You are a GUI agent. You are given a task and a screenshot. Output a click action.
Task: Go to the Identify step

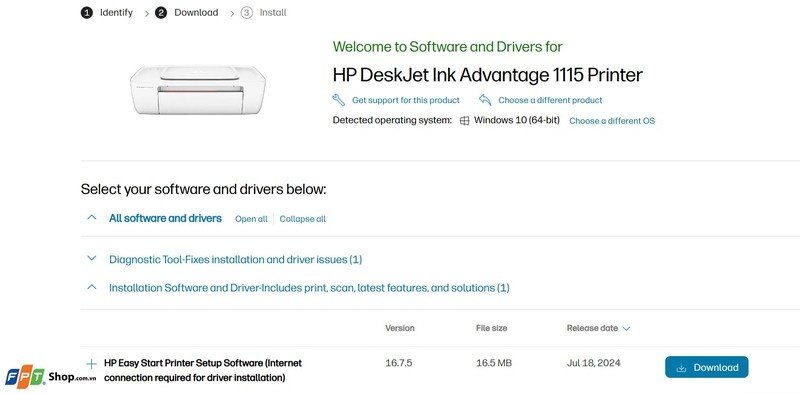point(116,13)
